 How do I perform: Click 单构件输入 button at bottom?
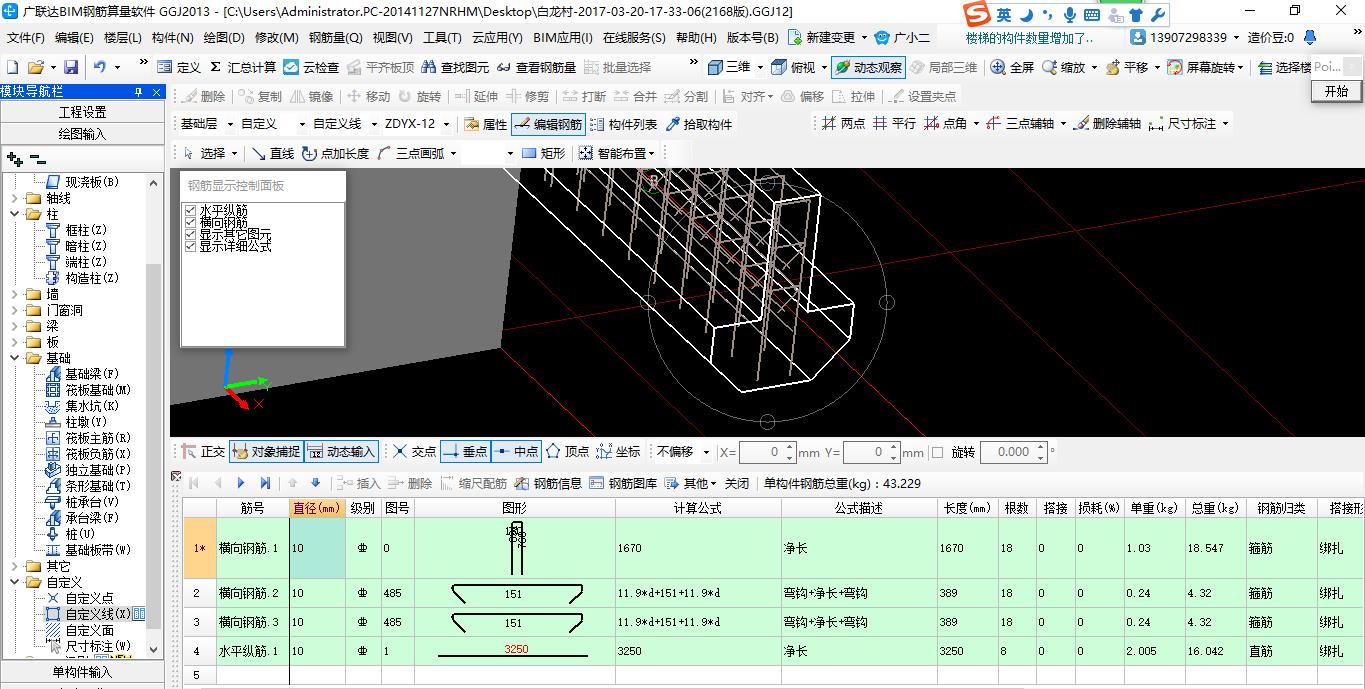[x=82, y=672]
